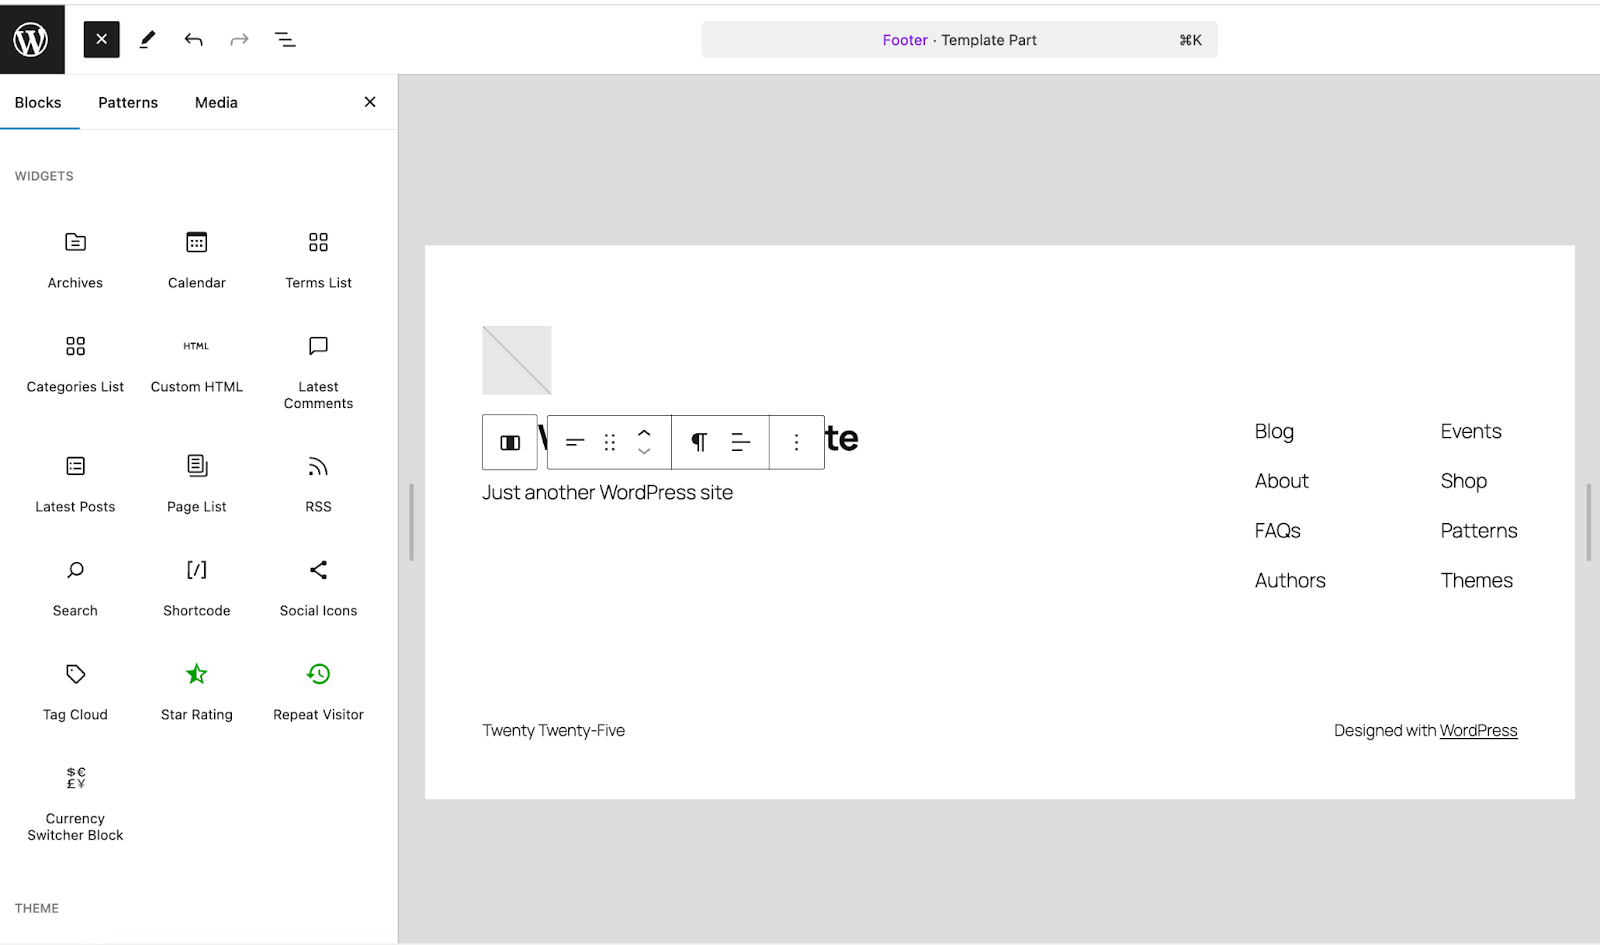Insert the Social Icons block

tap(317, 586)
